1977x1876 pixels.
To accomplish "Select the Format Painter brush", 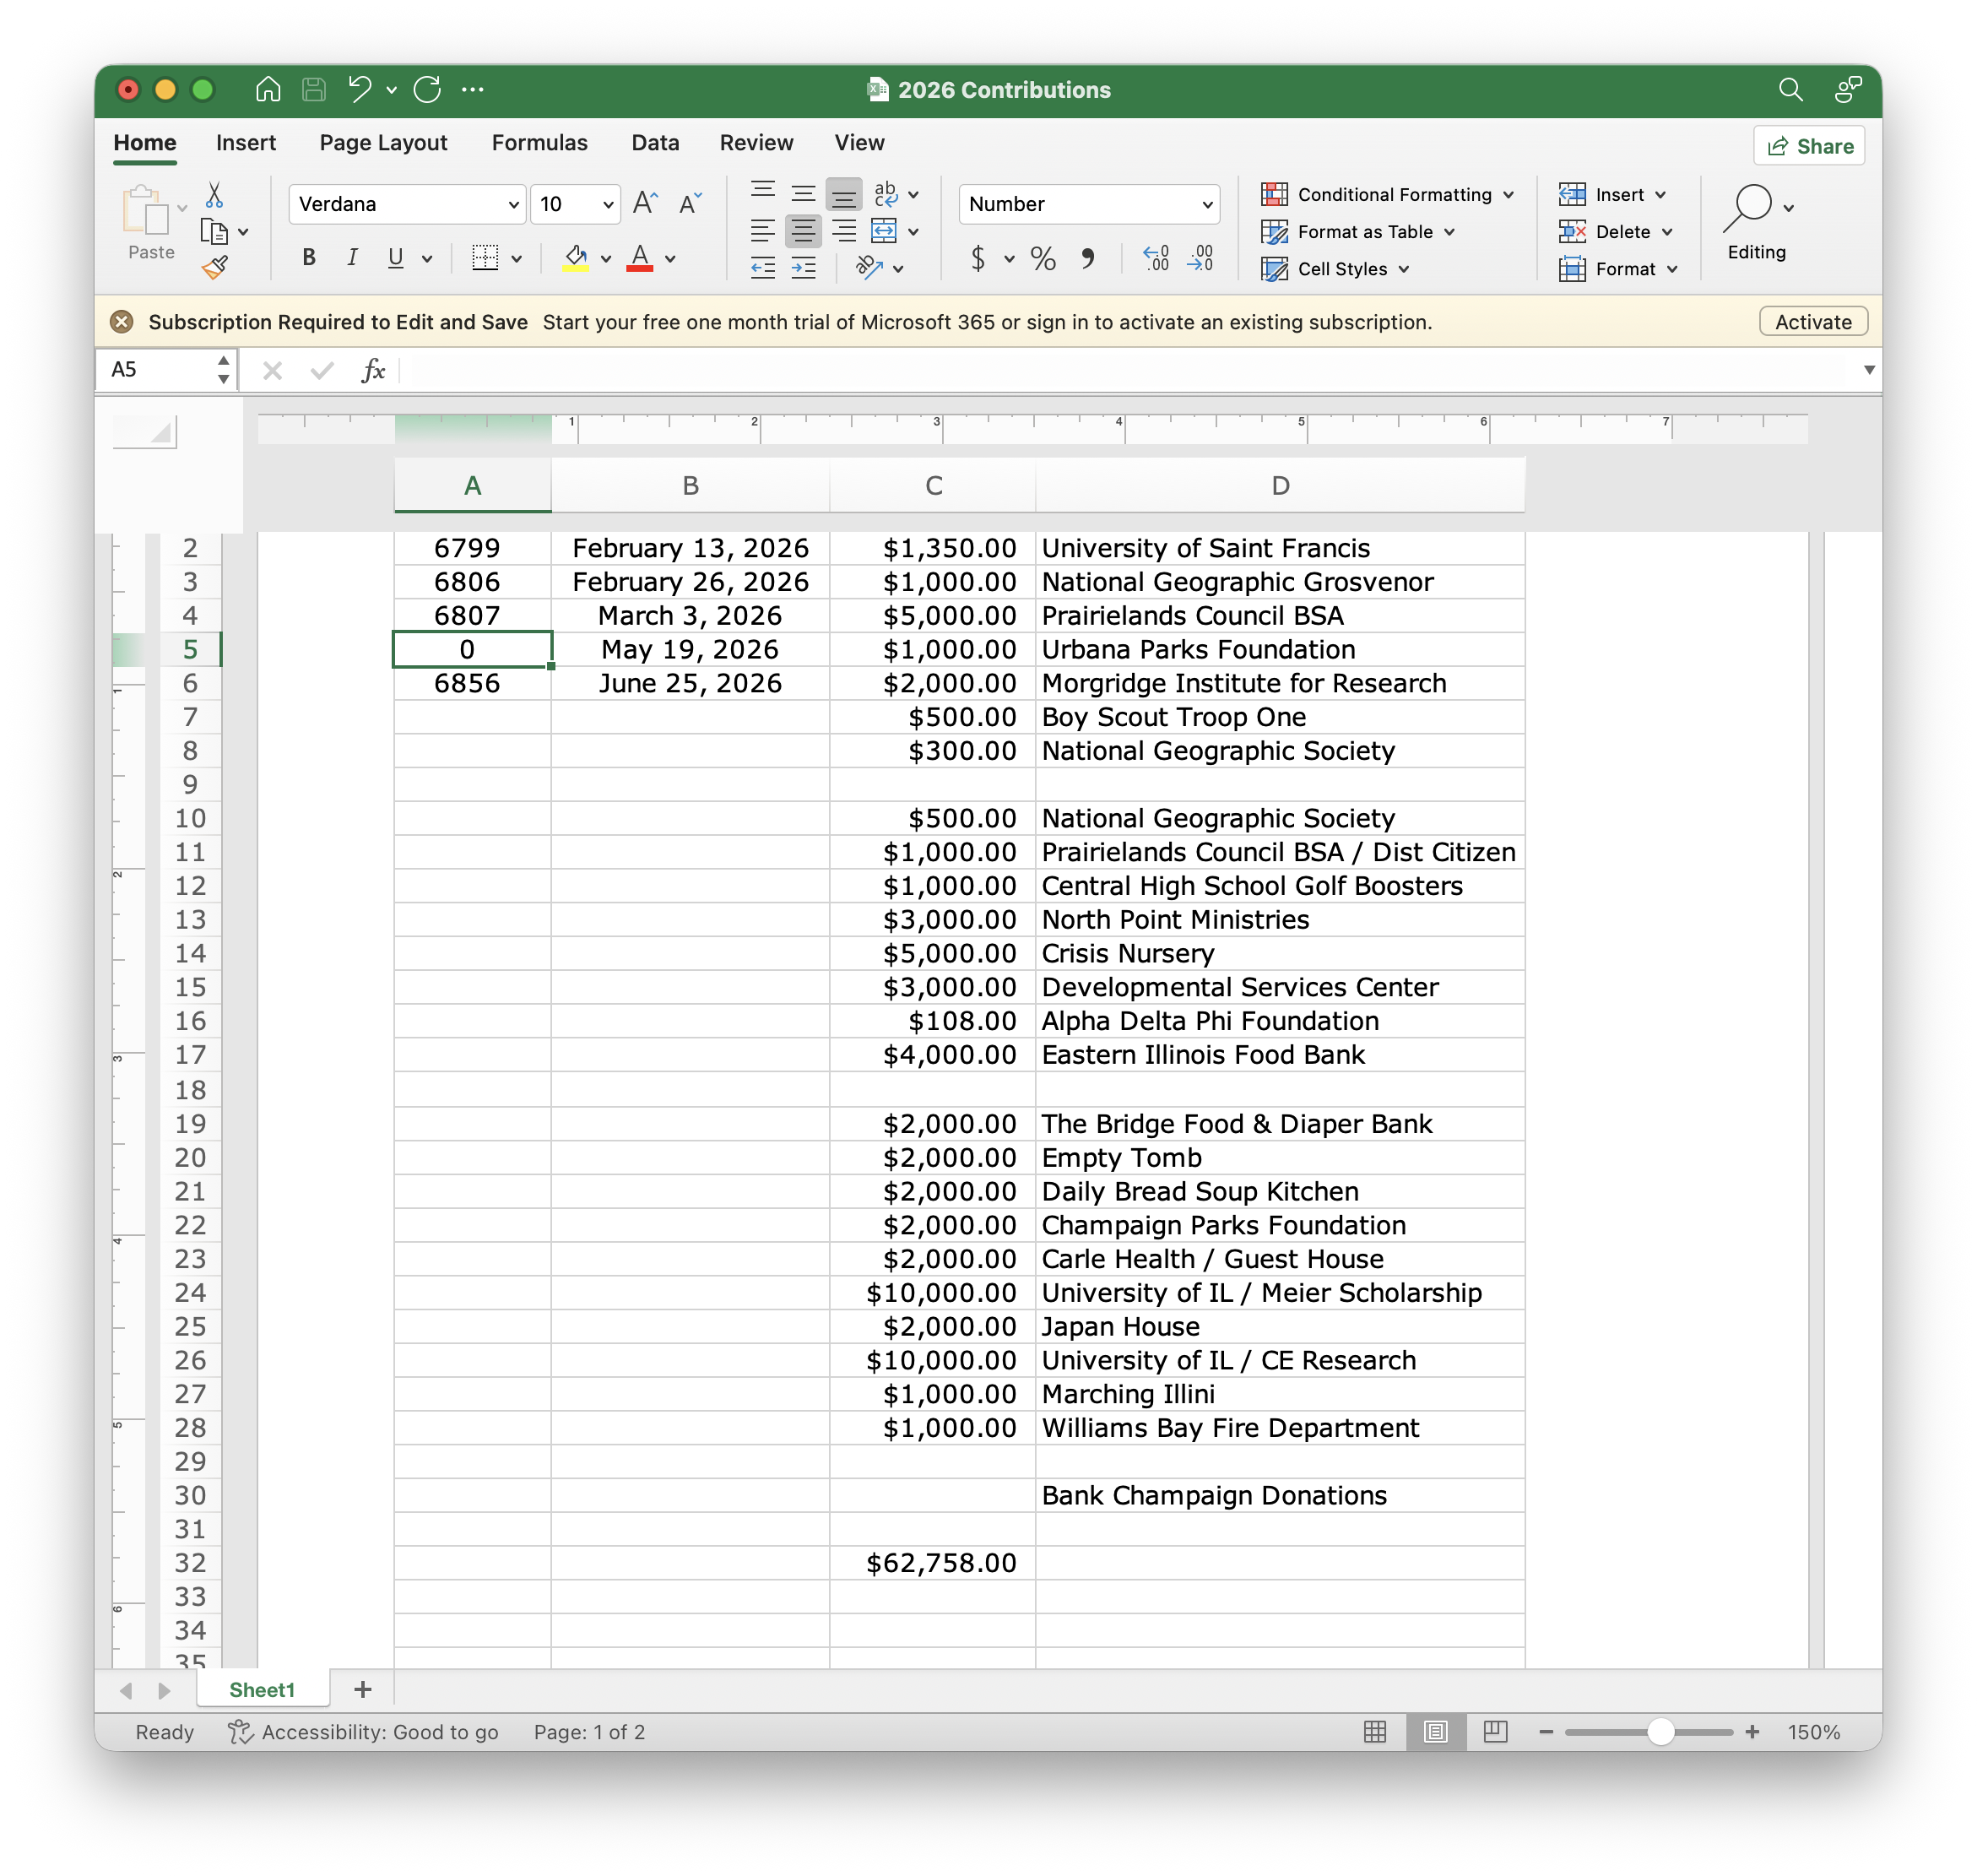I will coord(214,268).
